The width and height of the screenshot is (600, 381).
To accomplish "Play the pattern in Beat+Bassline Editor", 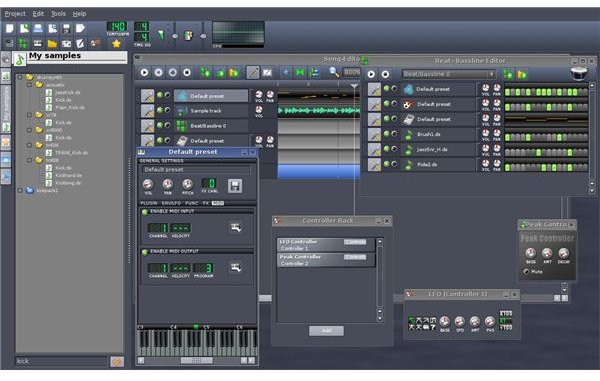I will (x=371, y=74).
